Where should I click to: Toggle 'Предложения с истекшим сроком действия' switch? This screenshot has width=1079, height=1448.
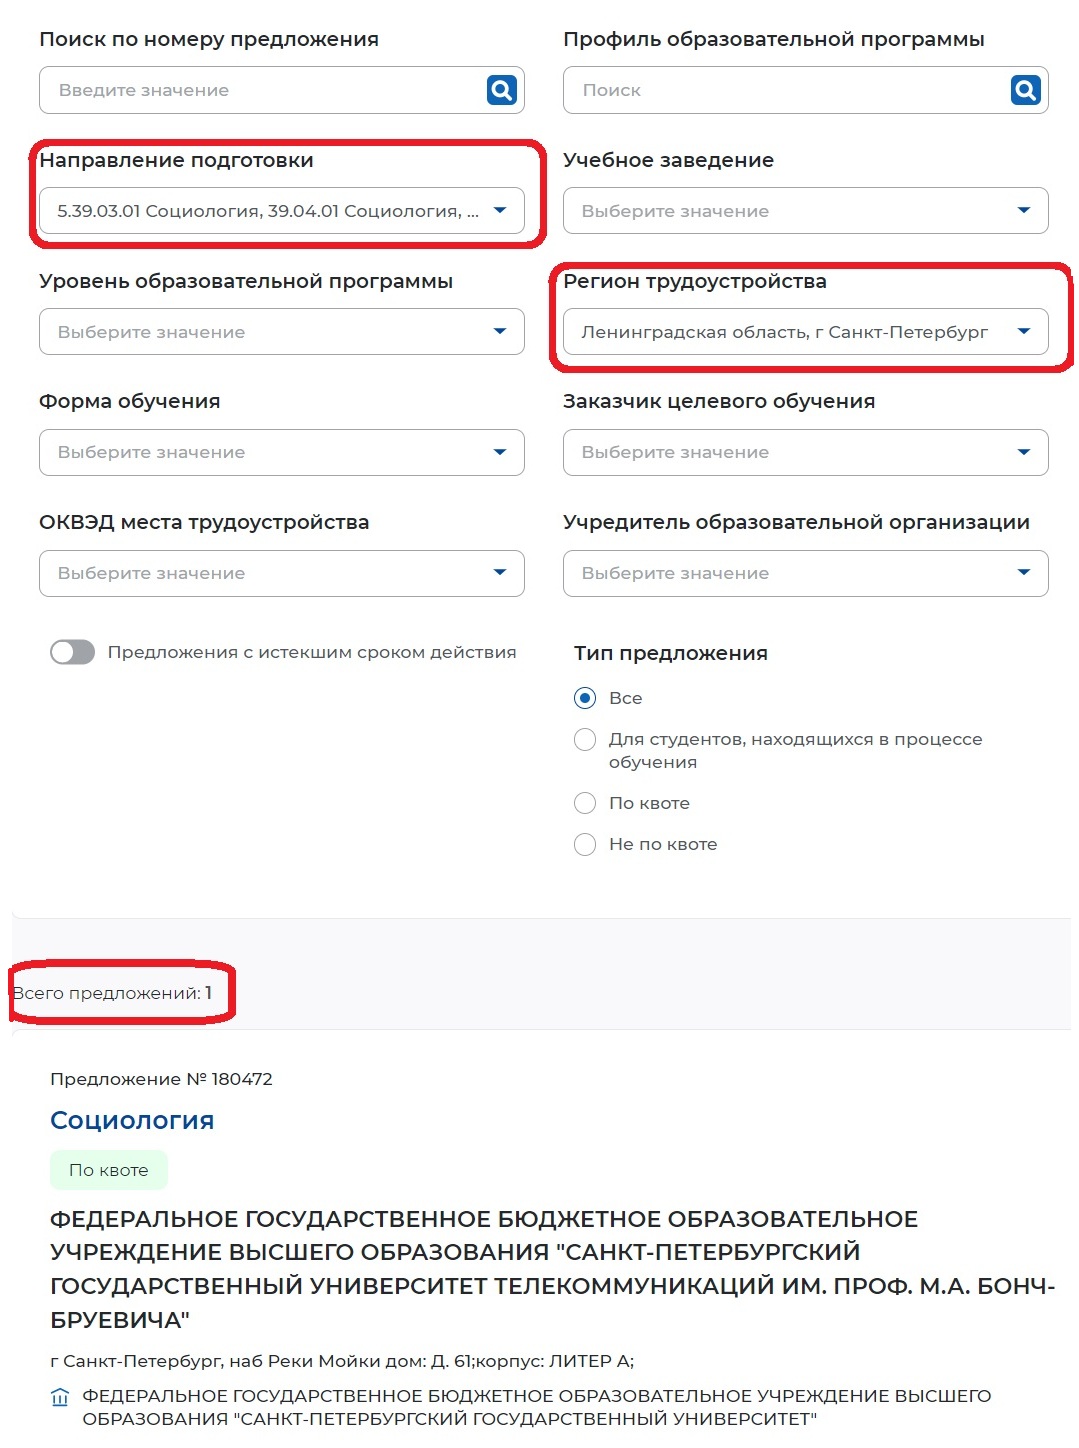click(x=71, y=652)
